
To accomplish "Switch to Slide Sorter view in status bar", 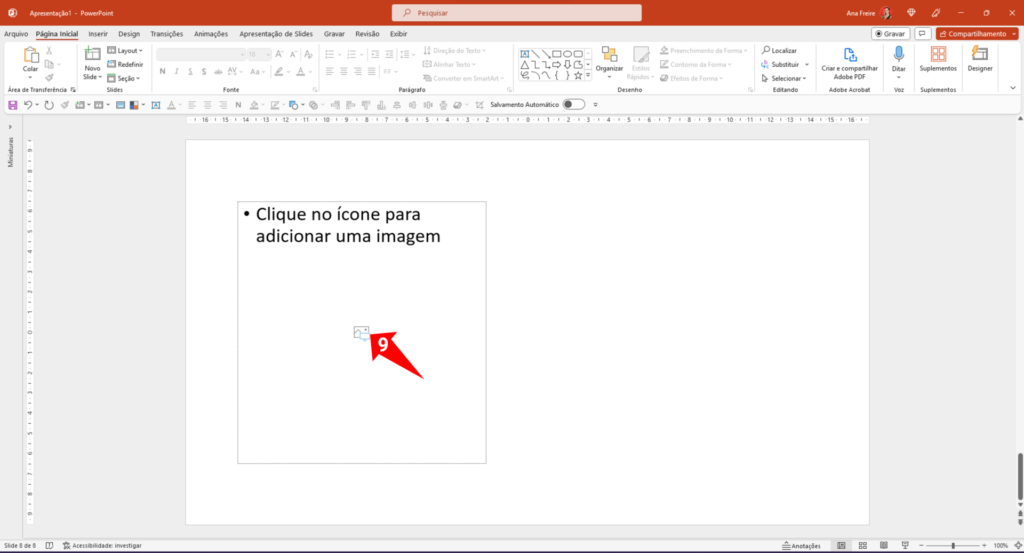I will (862, 546).
